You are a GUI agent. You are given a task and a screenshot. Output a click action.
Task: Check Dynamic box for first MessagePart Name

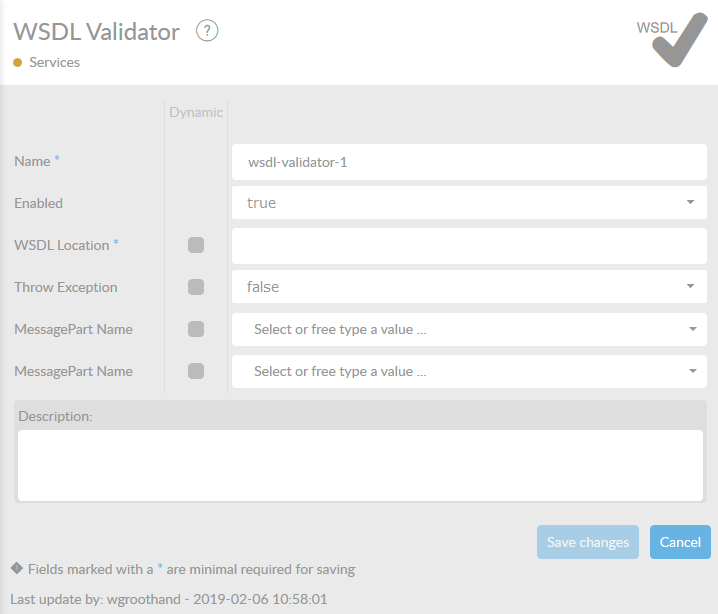pyautogui.click(x=196, y=329)
